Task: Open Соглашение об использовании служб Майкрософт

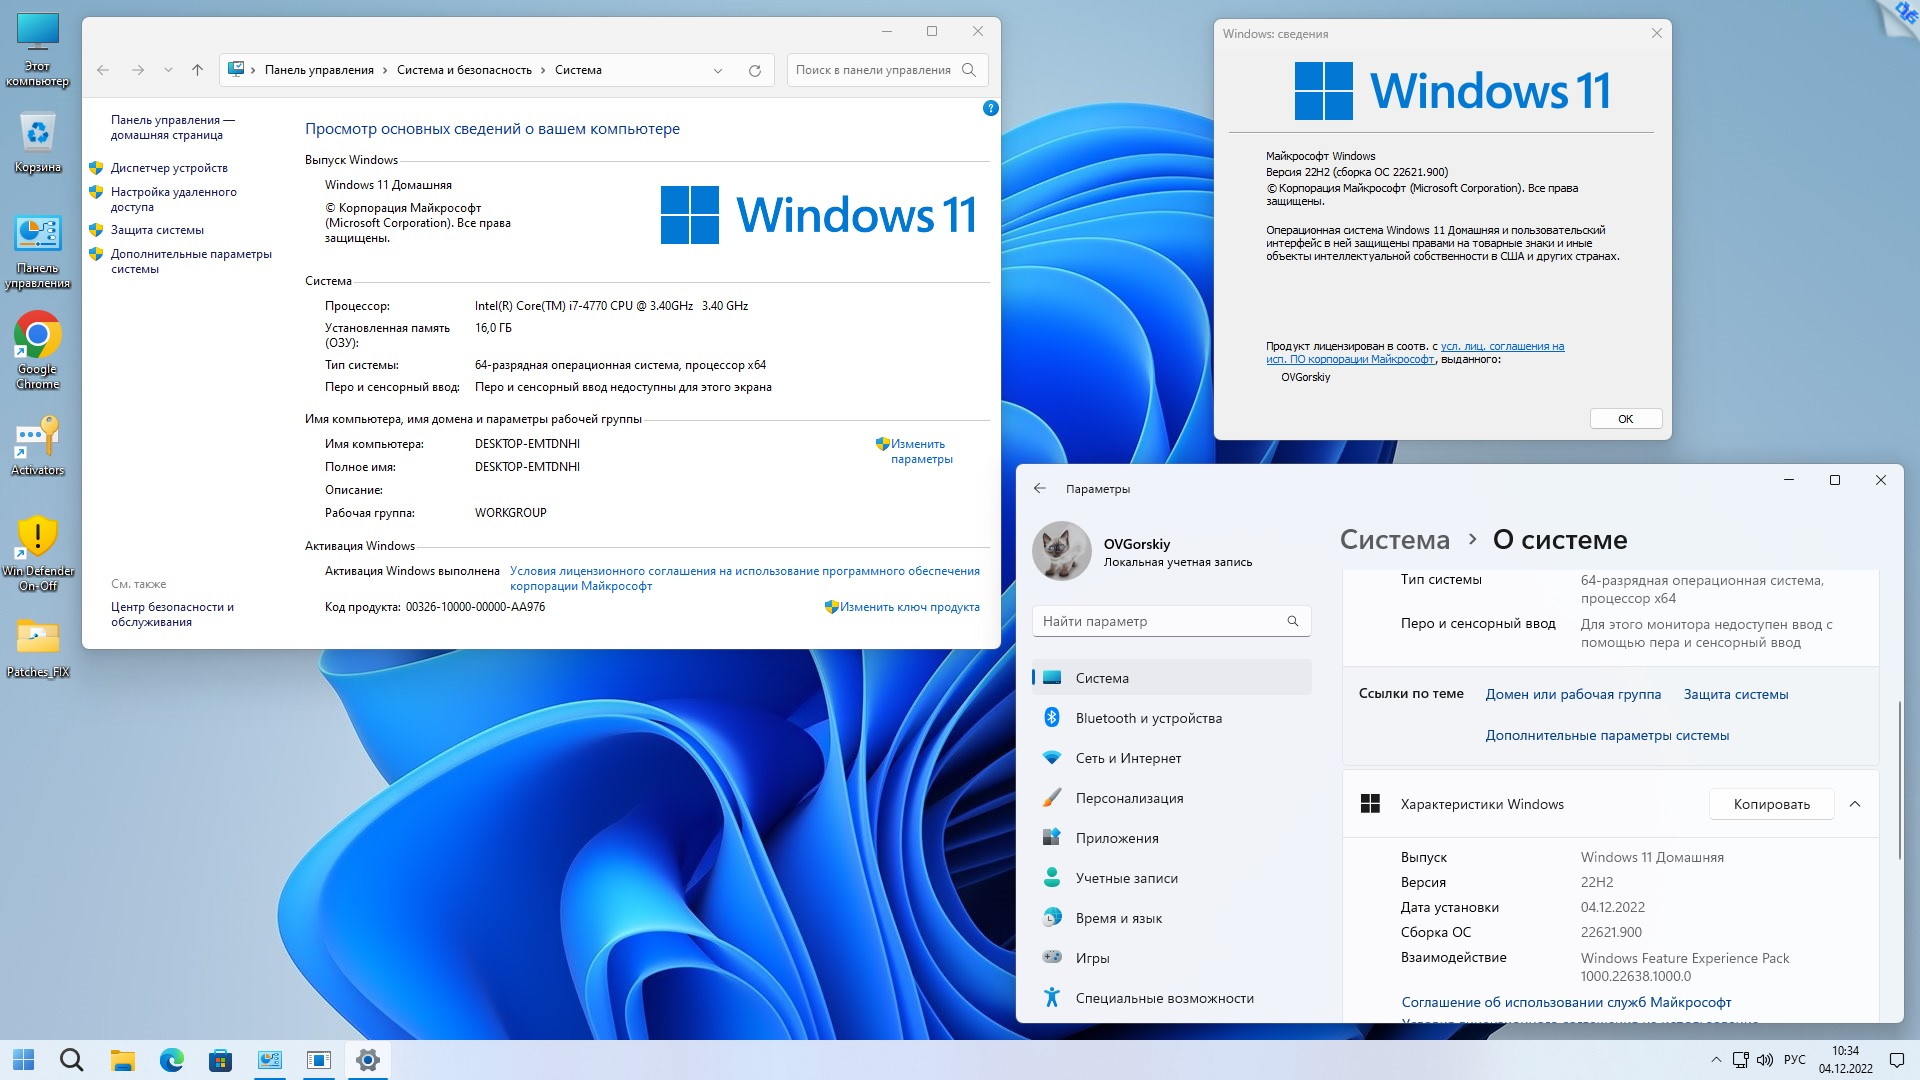Action: (1566, 1002)
